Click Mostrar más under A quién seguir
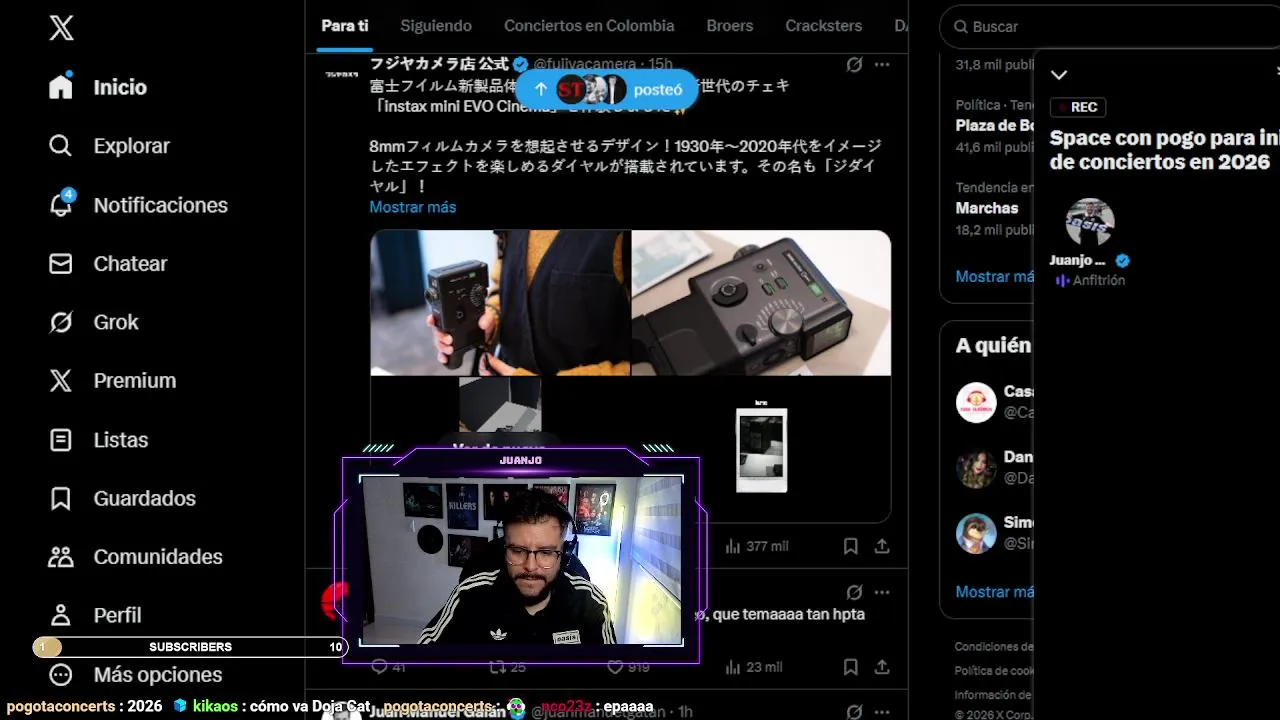 click(x=994, y=592)
